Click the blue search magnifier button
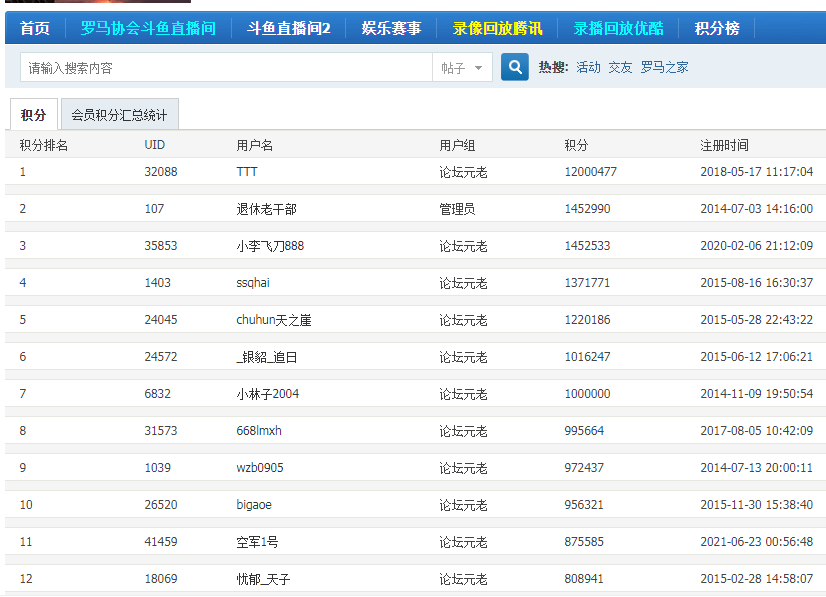The width and height of the screenshot is (826, 597). 514,67
